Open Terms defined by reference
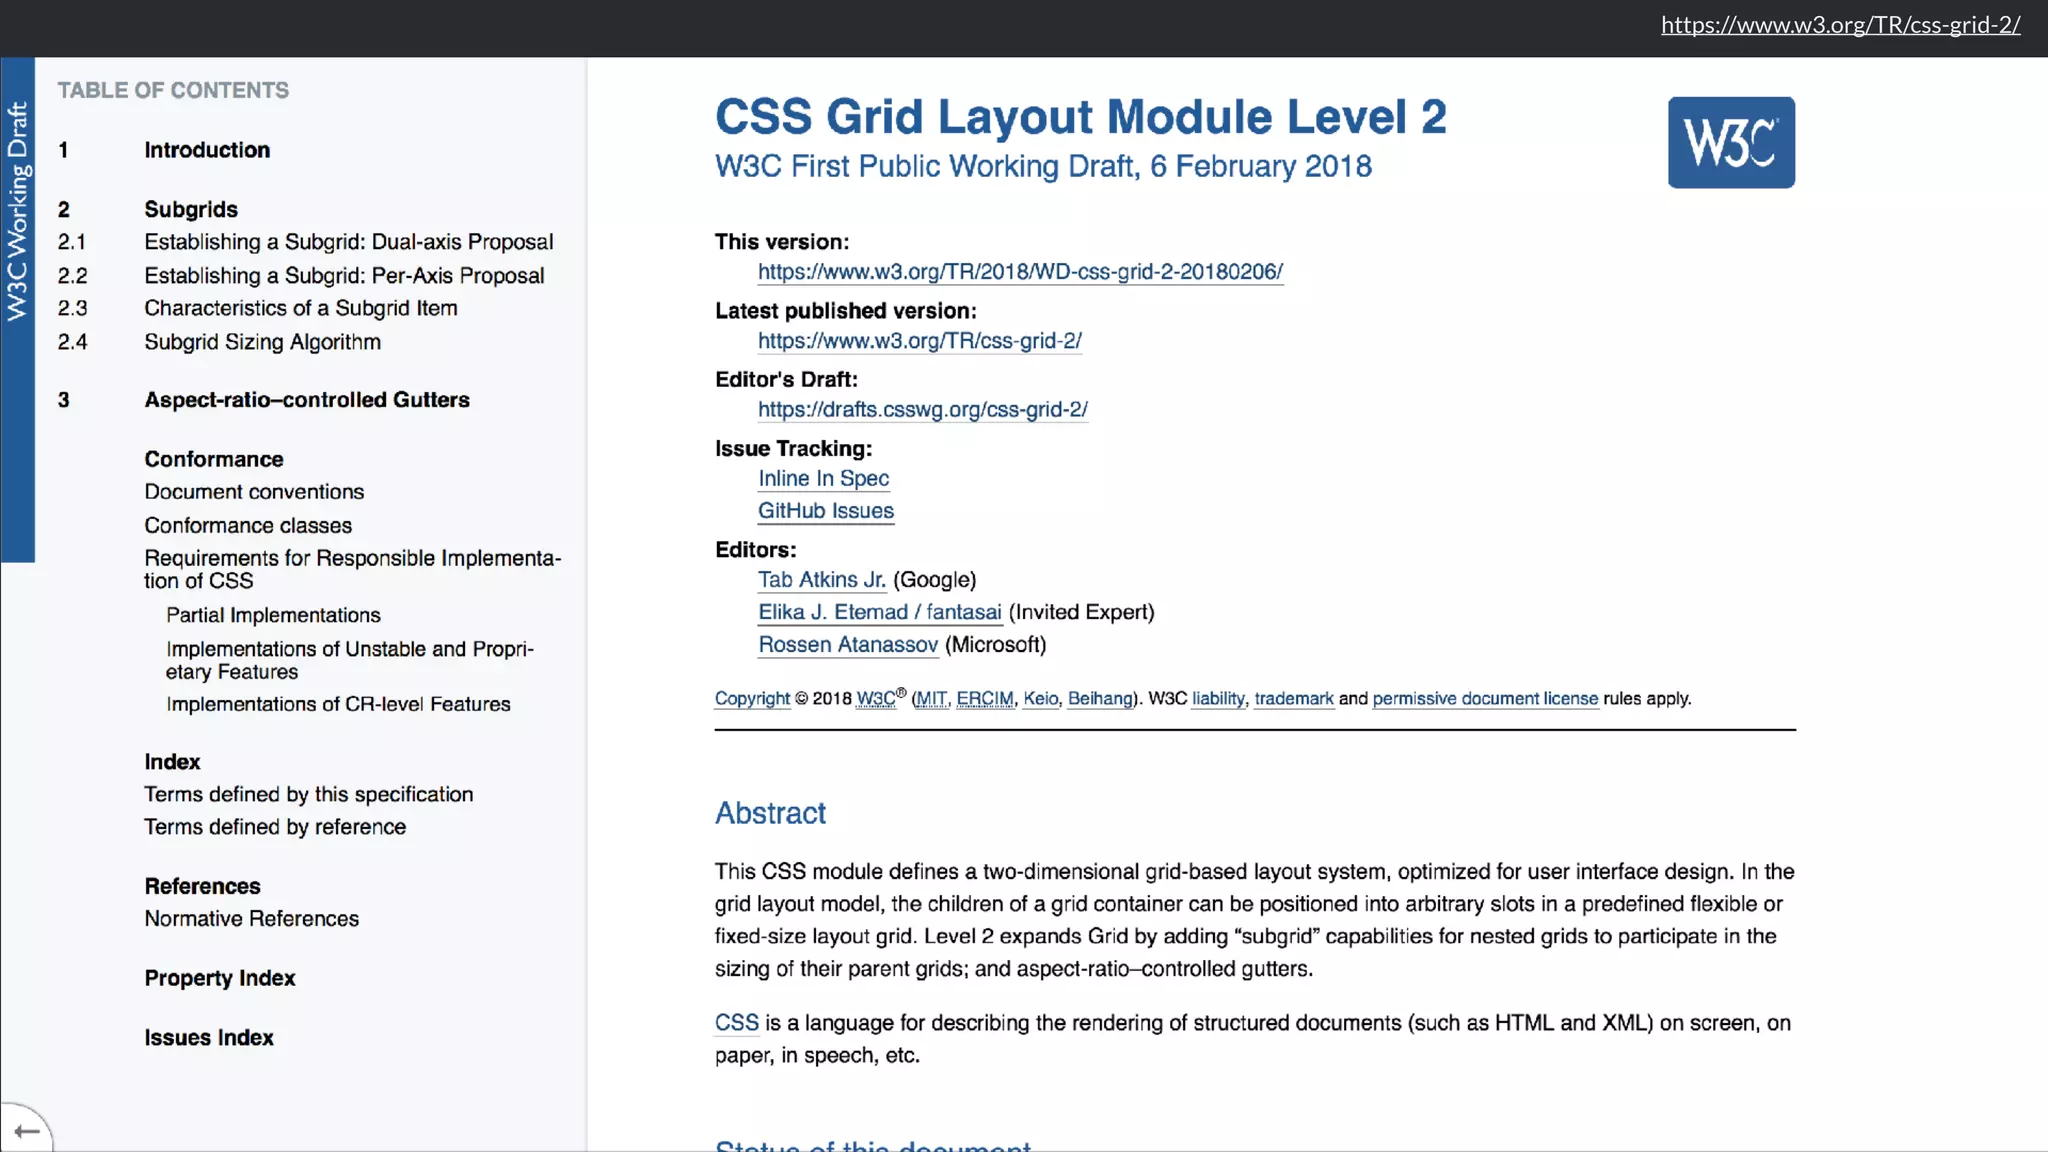Image resolution: width=2048 pixels, height=1152 pixels. click(x=275, y=827)
